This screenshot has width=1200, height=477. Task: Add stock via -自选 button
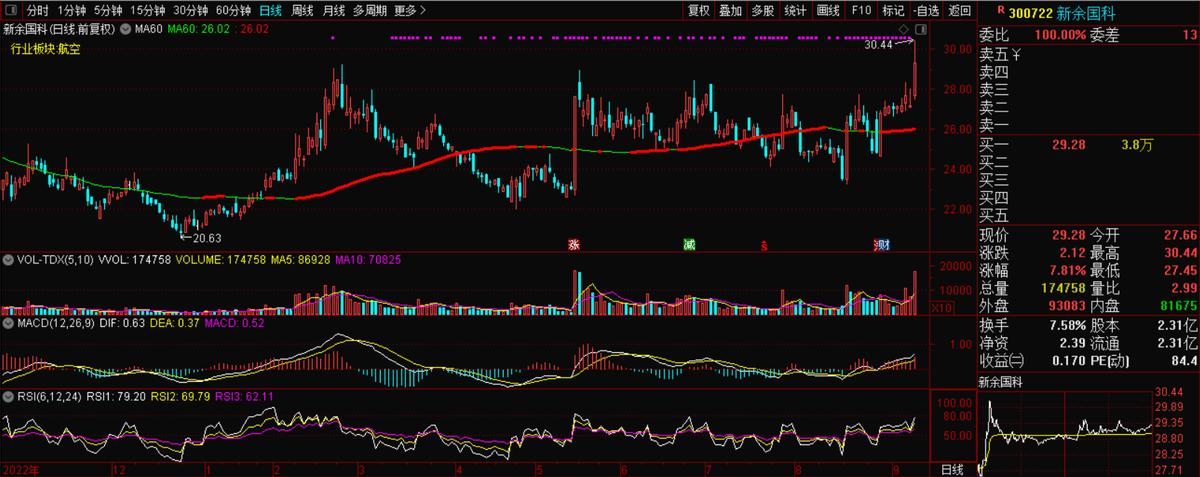pos(927,11)
